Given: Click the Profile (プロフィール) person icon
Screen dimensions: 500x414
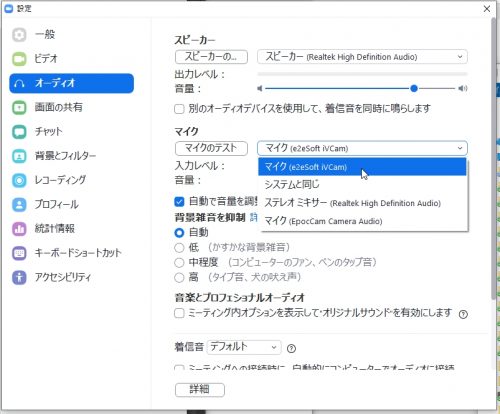Looking at the screenshot, I should pyautogui.click(x=19, y=205).
